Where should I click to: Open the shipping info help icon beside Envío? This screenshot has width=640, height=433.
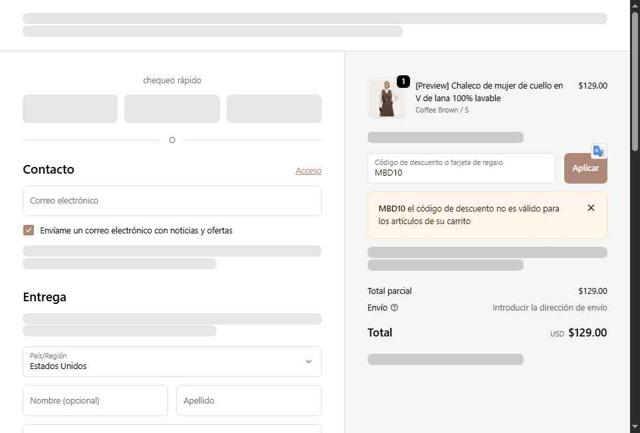click(394, 308)
